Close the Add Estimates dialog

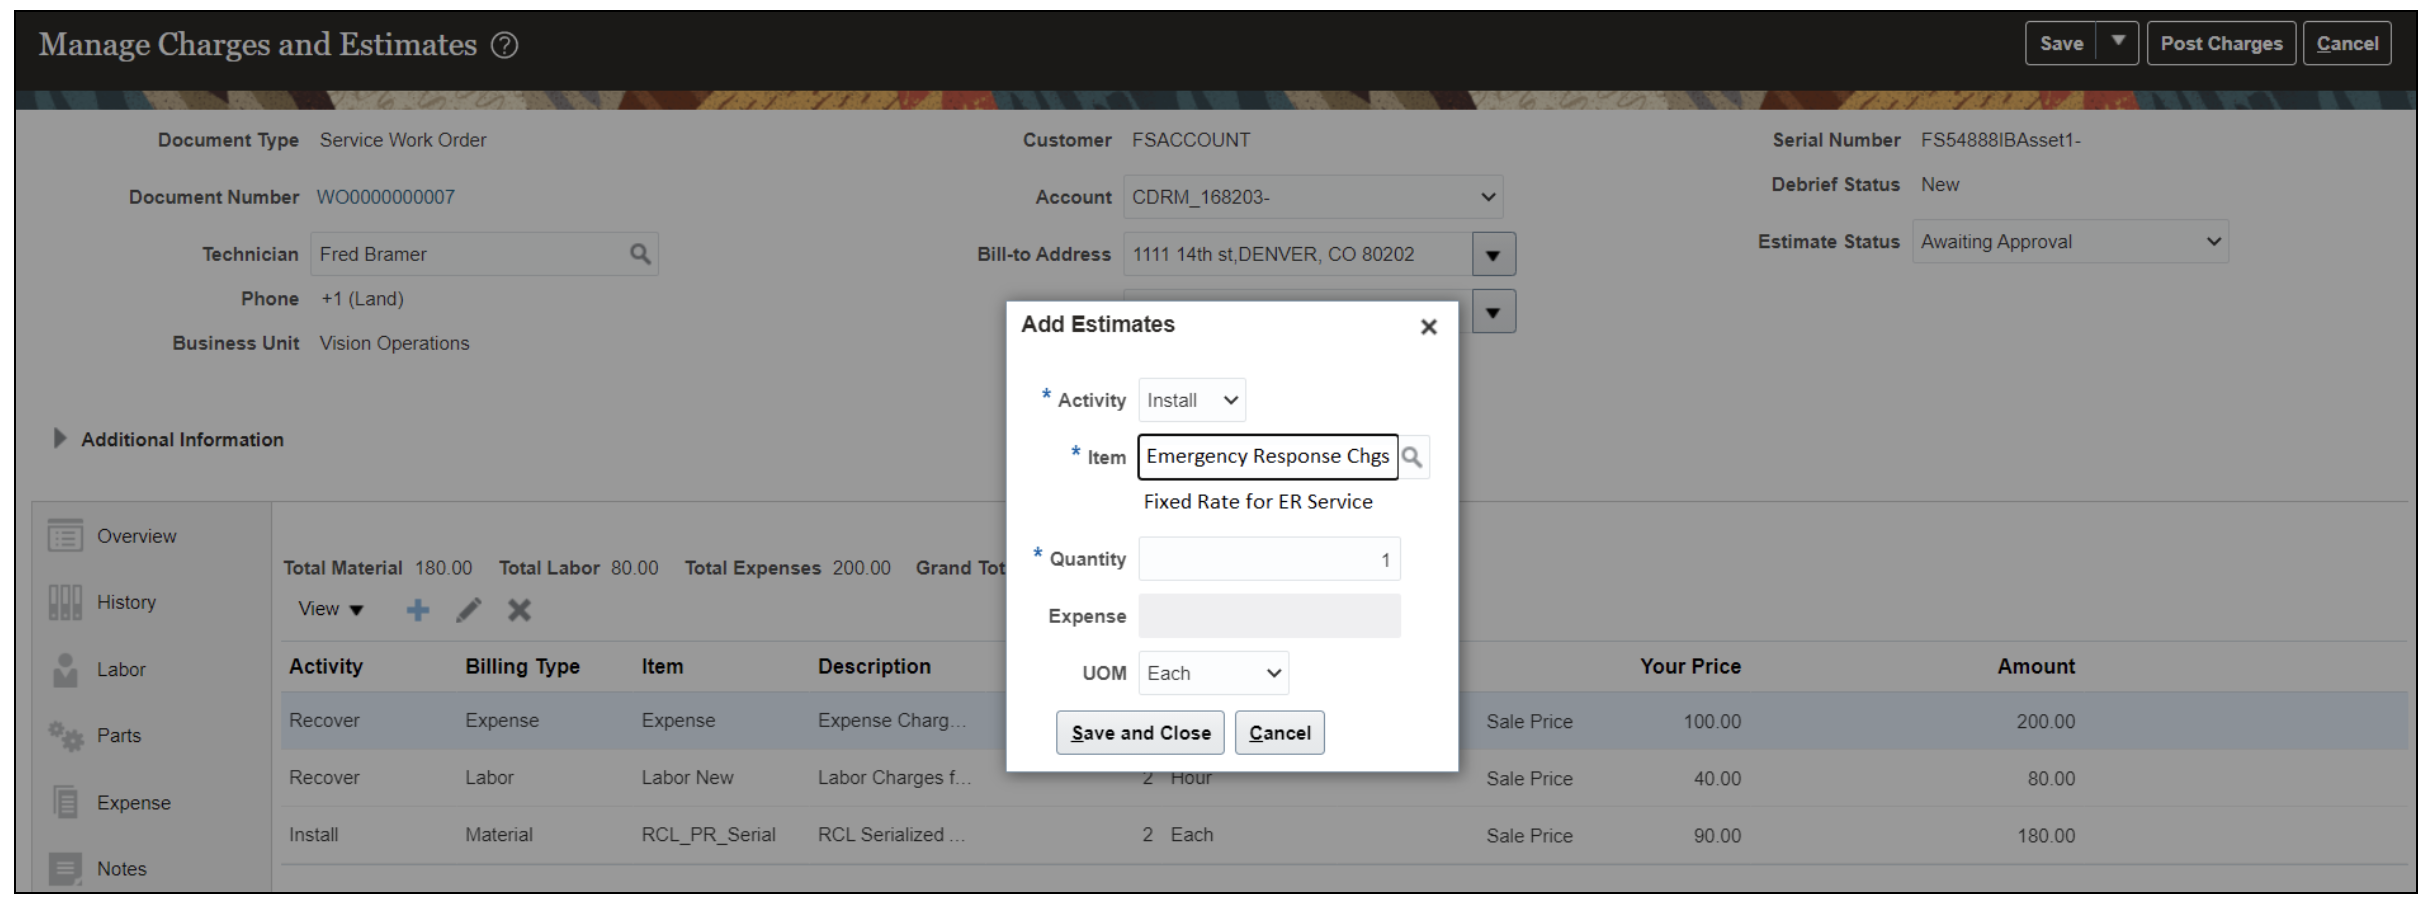click(x=1428, y=327)
